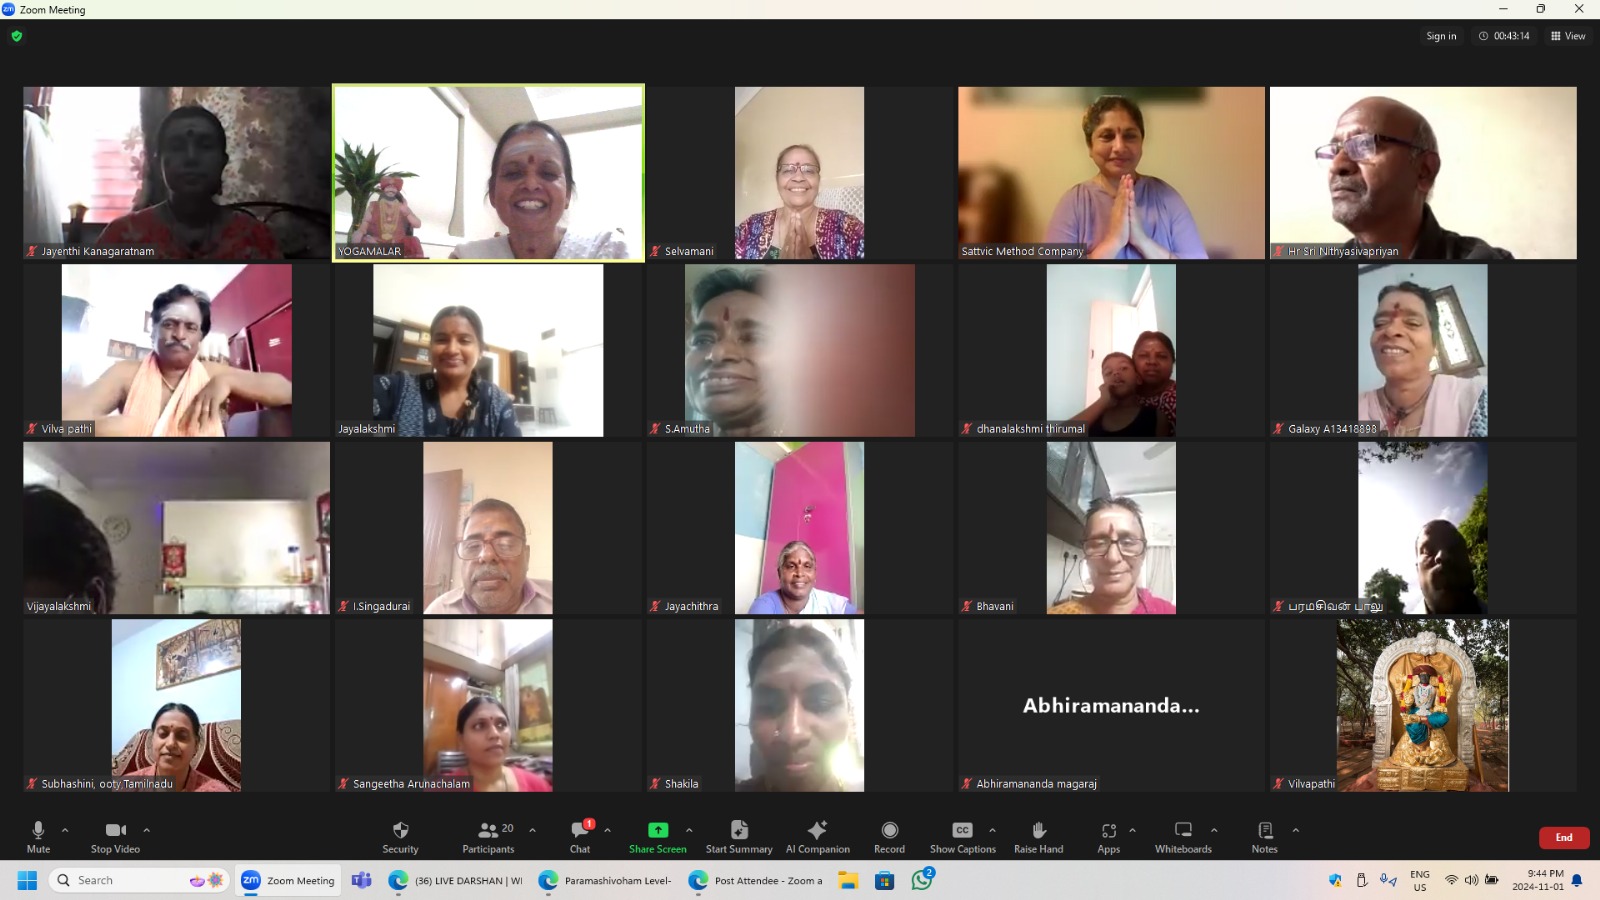Screen dimensions: 1600x900
Task: Enable Show Captions
Action: point(962,836)
